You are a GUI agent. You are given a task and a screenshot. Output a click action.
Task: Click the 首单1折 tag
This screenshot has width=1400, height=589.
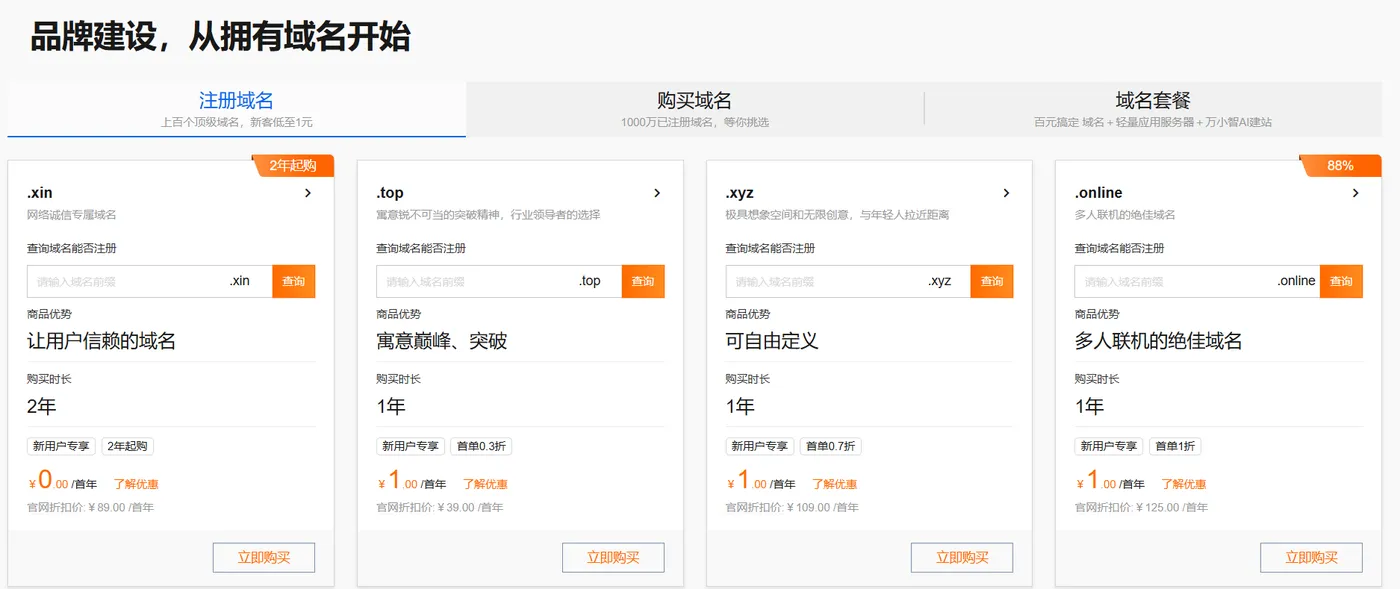point(1175,446)
